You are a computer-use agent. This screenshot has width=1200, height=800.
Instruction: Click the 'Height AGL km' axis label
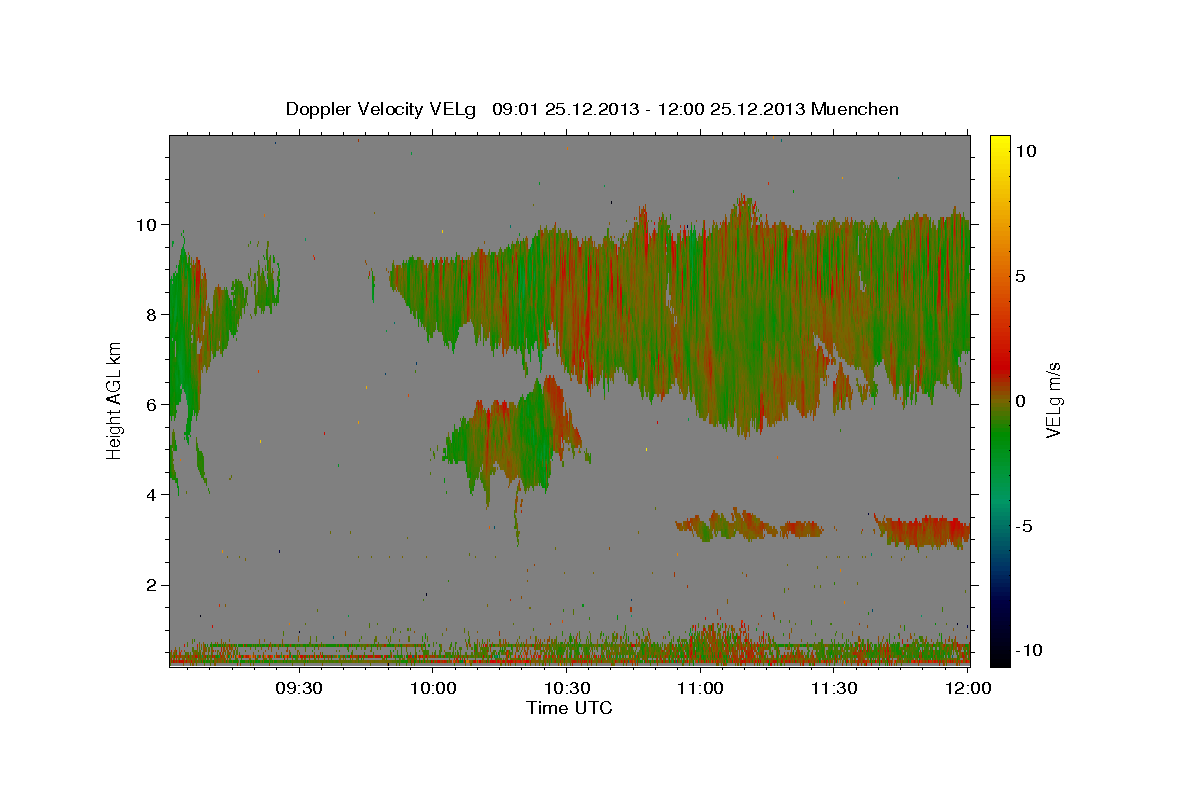[115, 401]
